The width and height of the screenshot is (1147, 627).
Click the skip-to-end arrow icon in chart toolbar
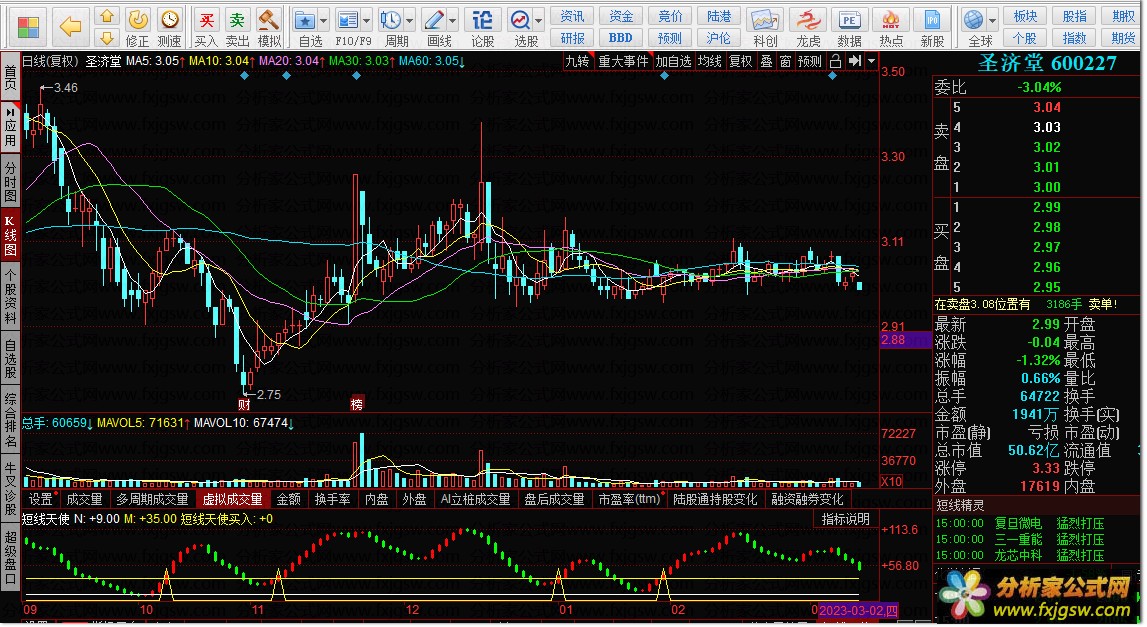click(x=854, y=61)
